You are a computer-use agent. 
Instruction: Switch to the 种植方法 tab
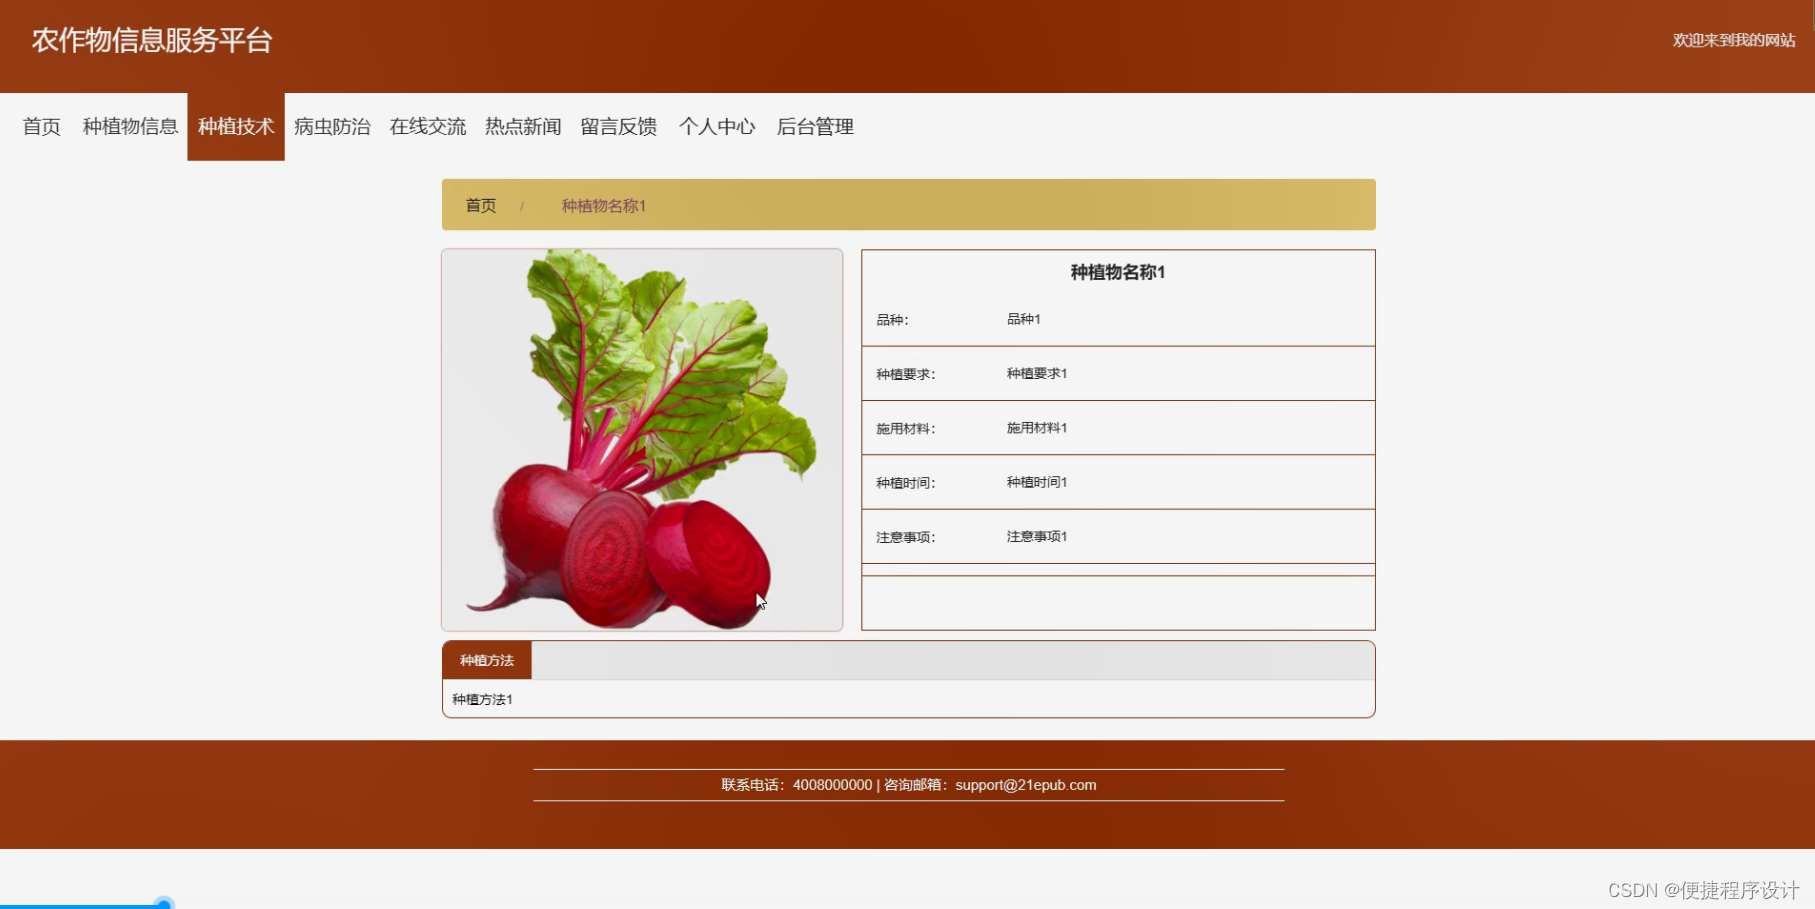coord(486,660)
